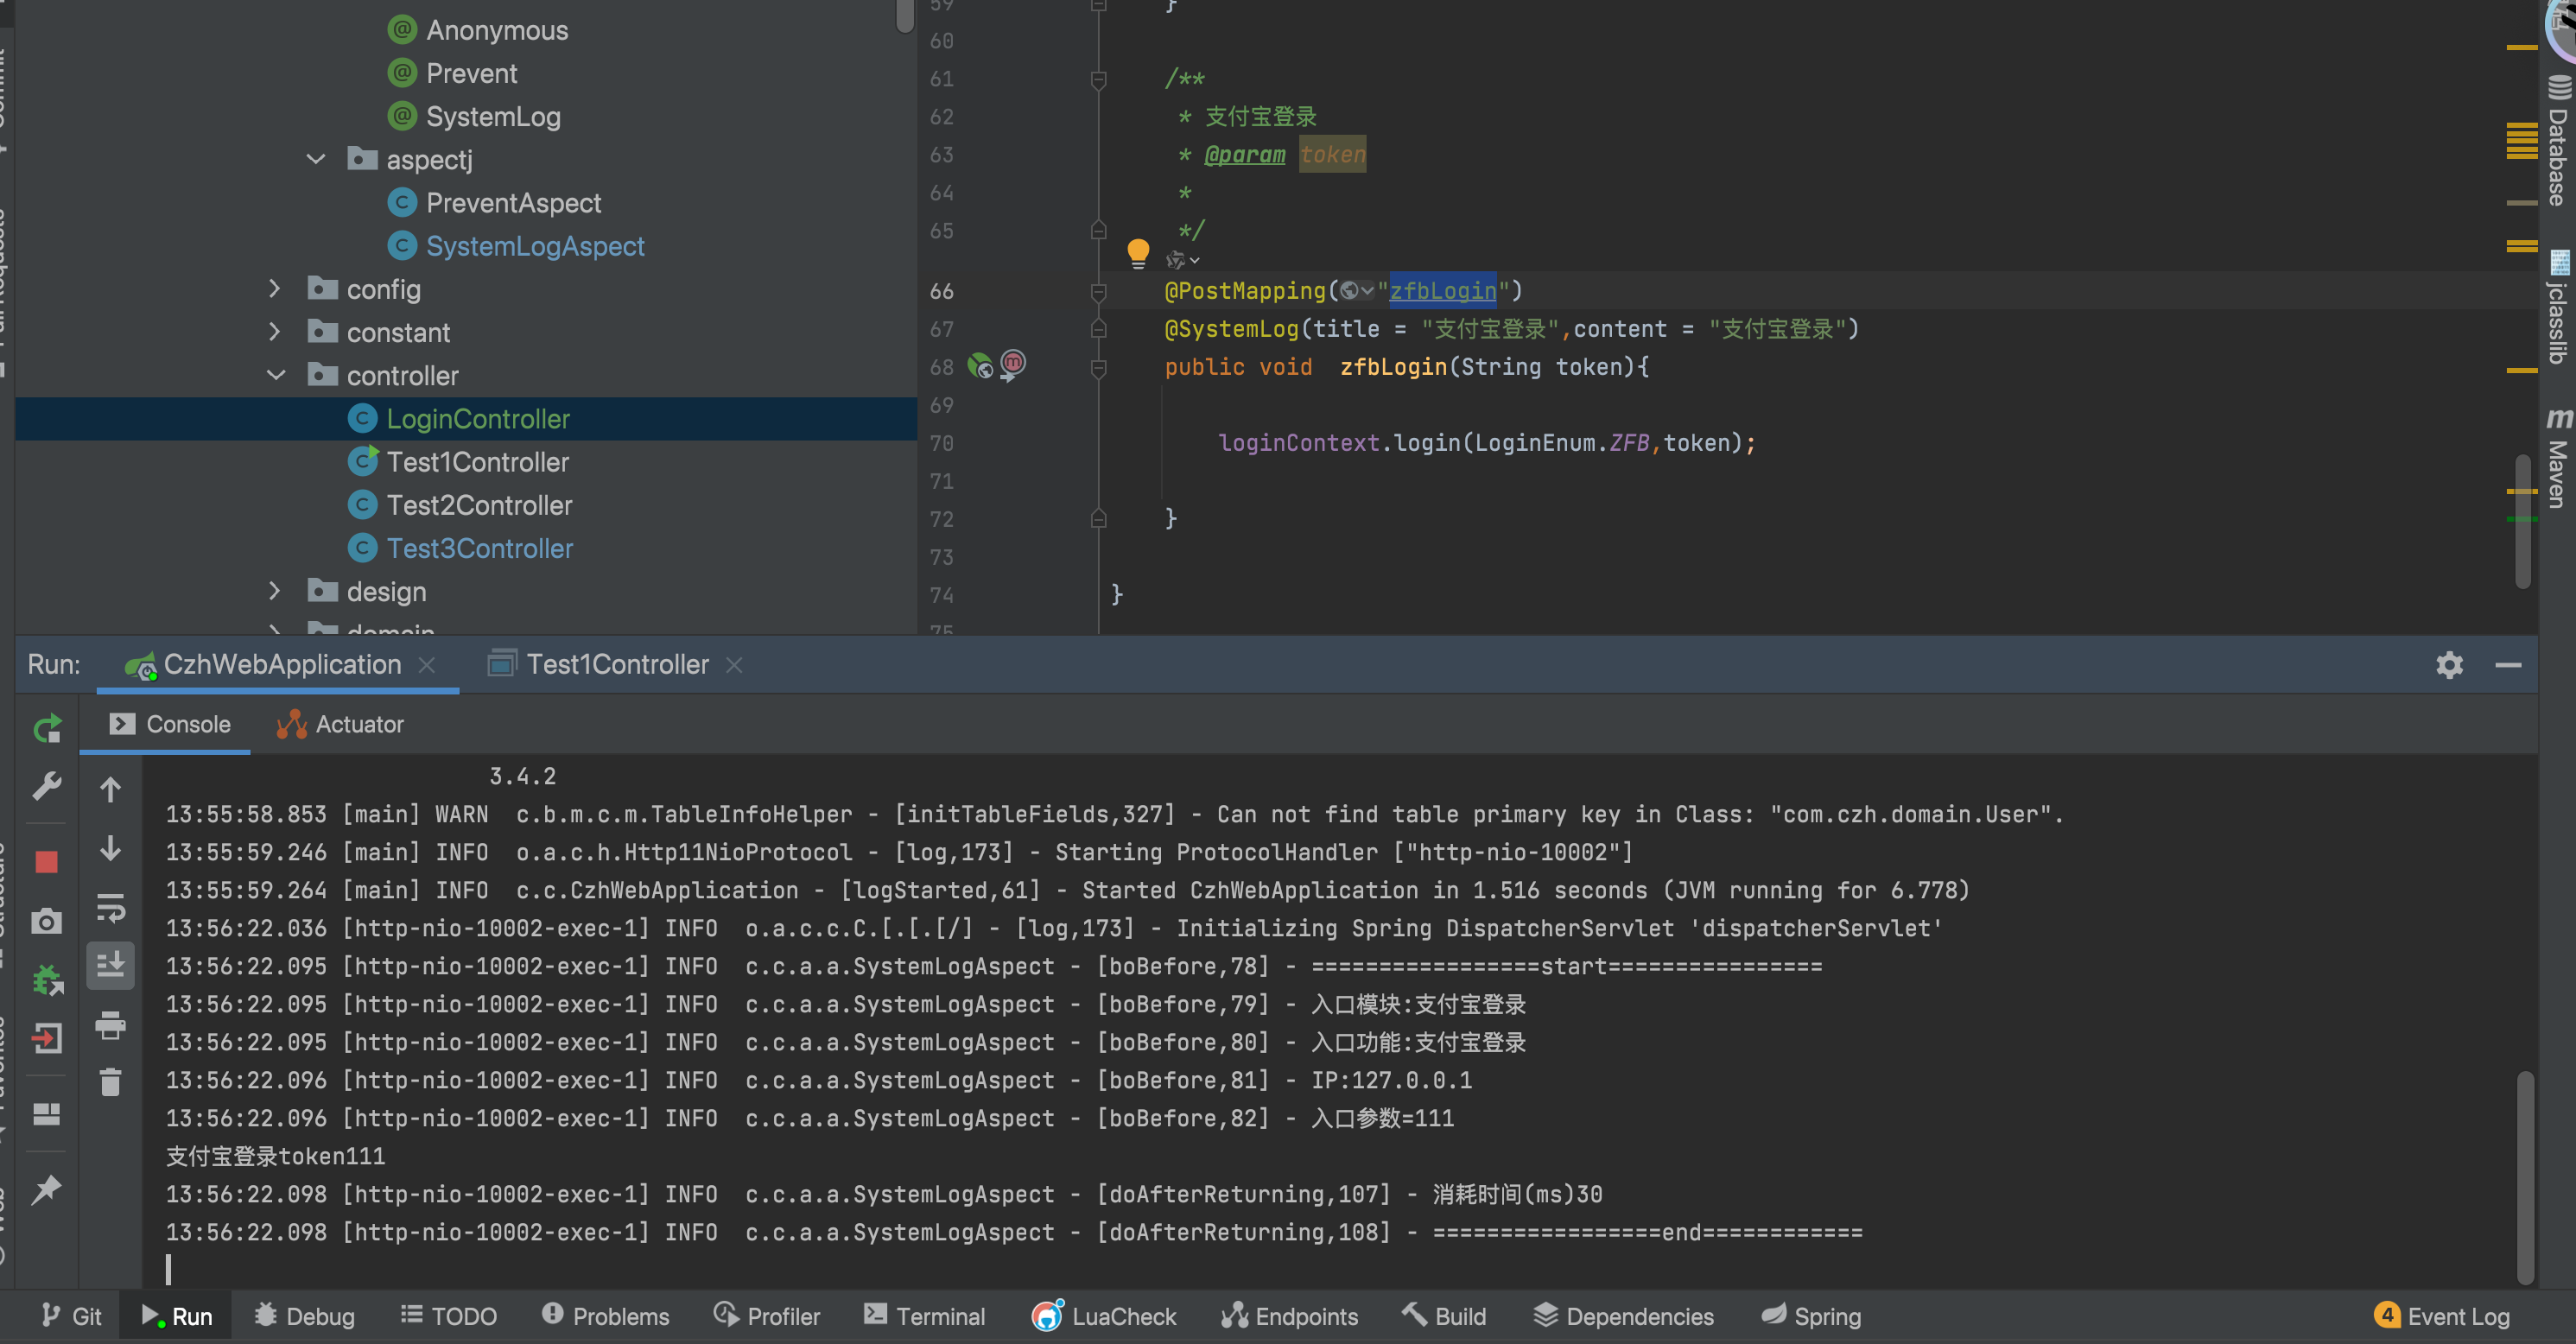Image resolution: width=2576 pixels, height=1344 pixels.
Task: Open Test1Controller in the project tree
Action: [478, 462]
